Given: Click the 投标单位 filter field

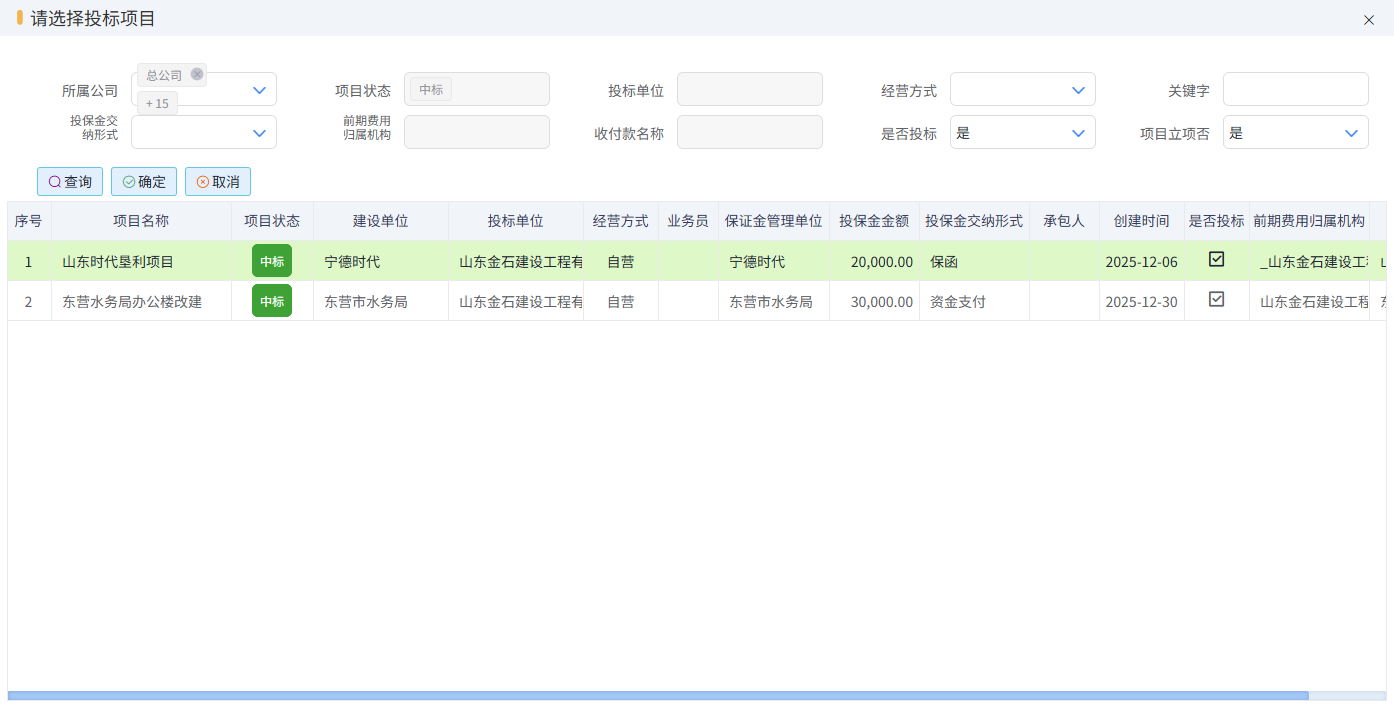Looking at the screenshot, I should point(749,90).
